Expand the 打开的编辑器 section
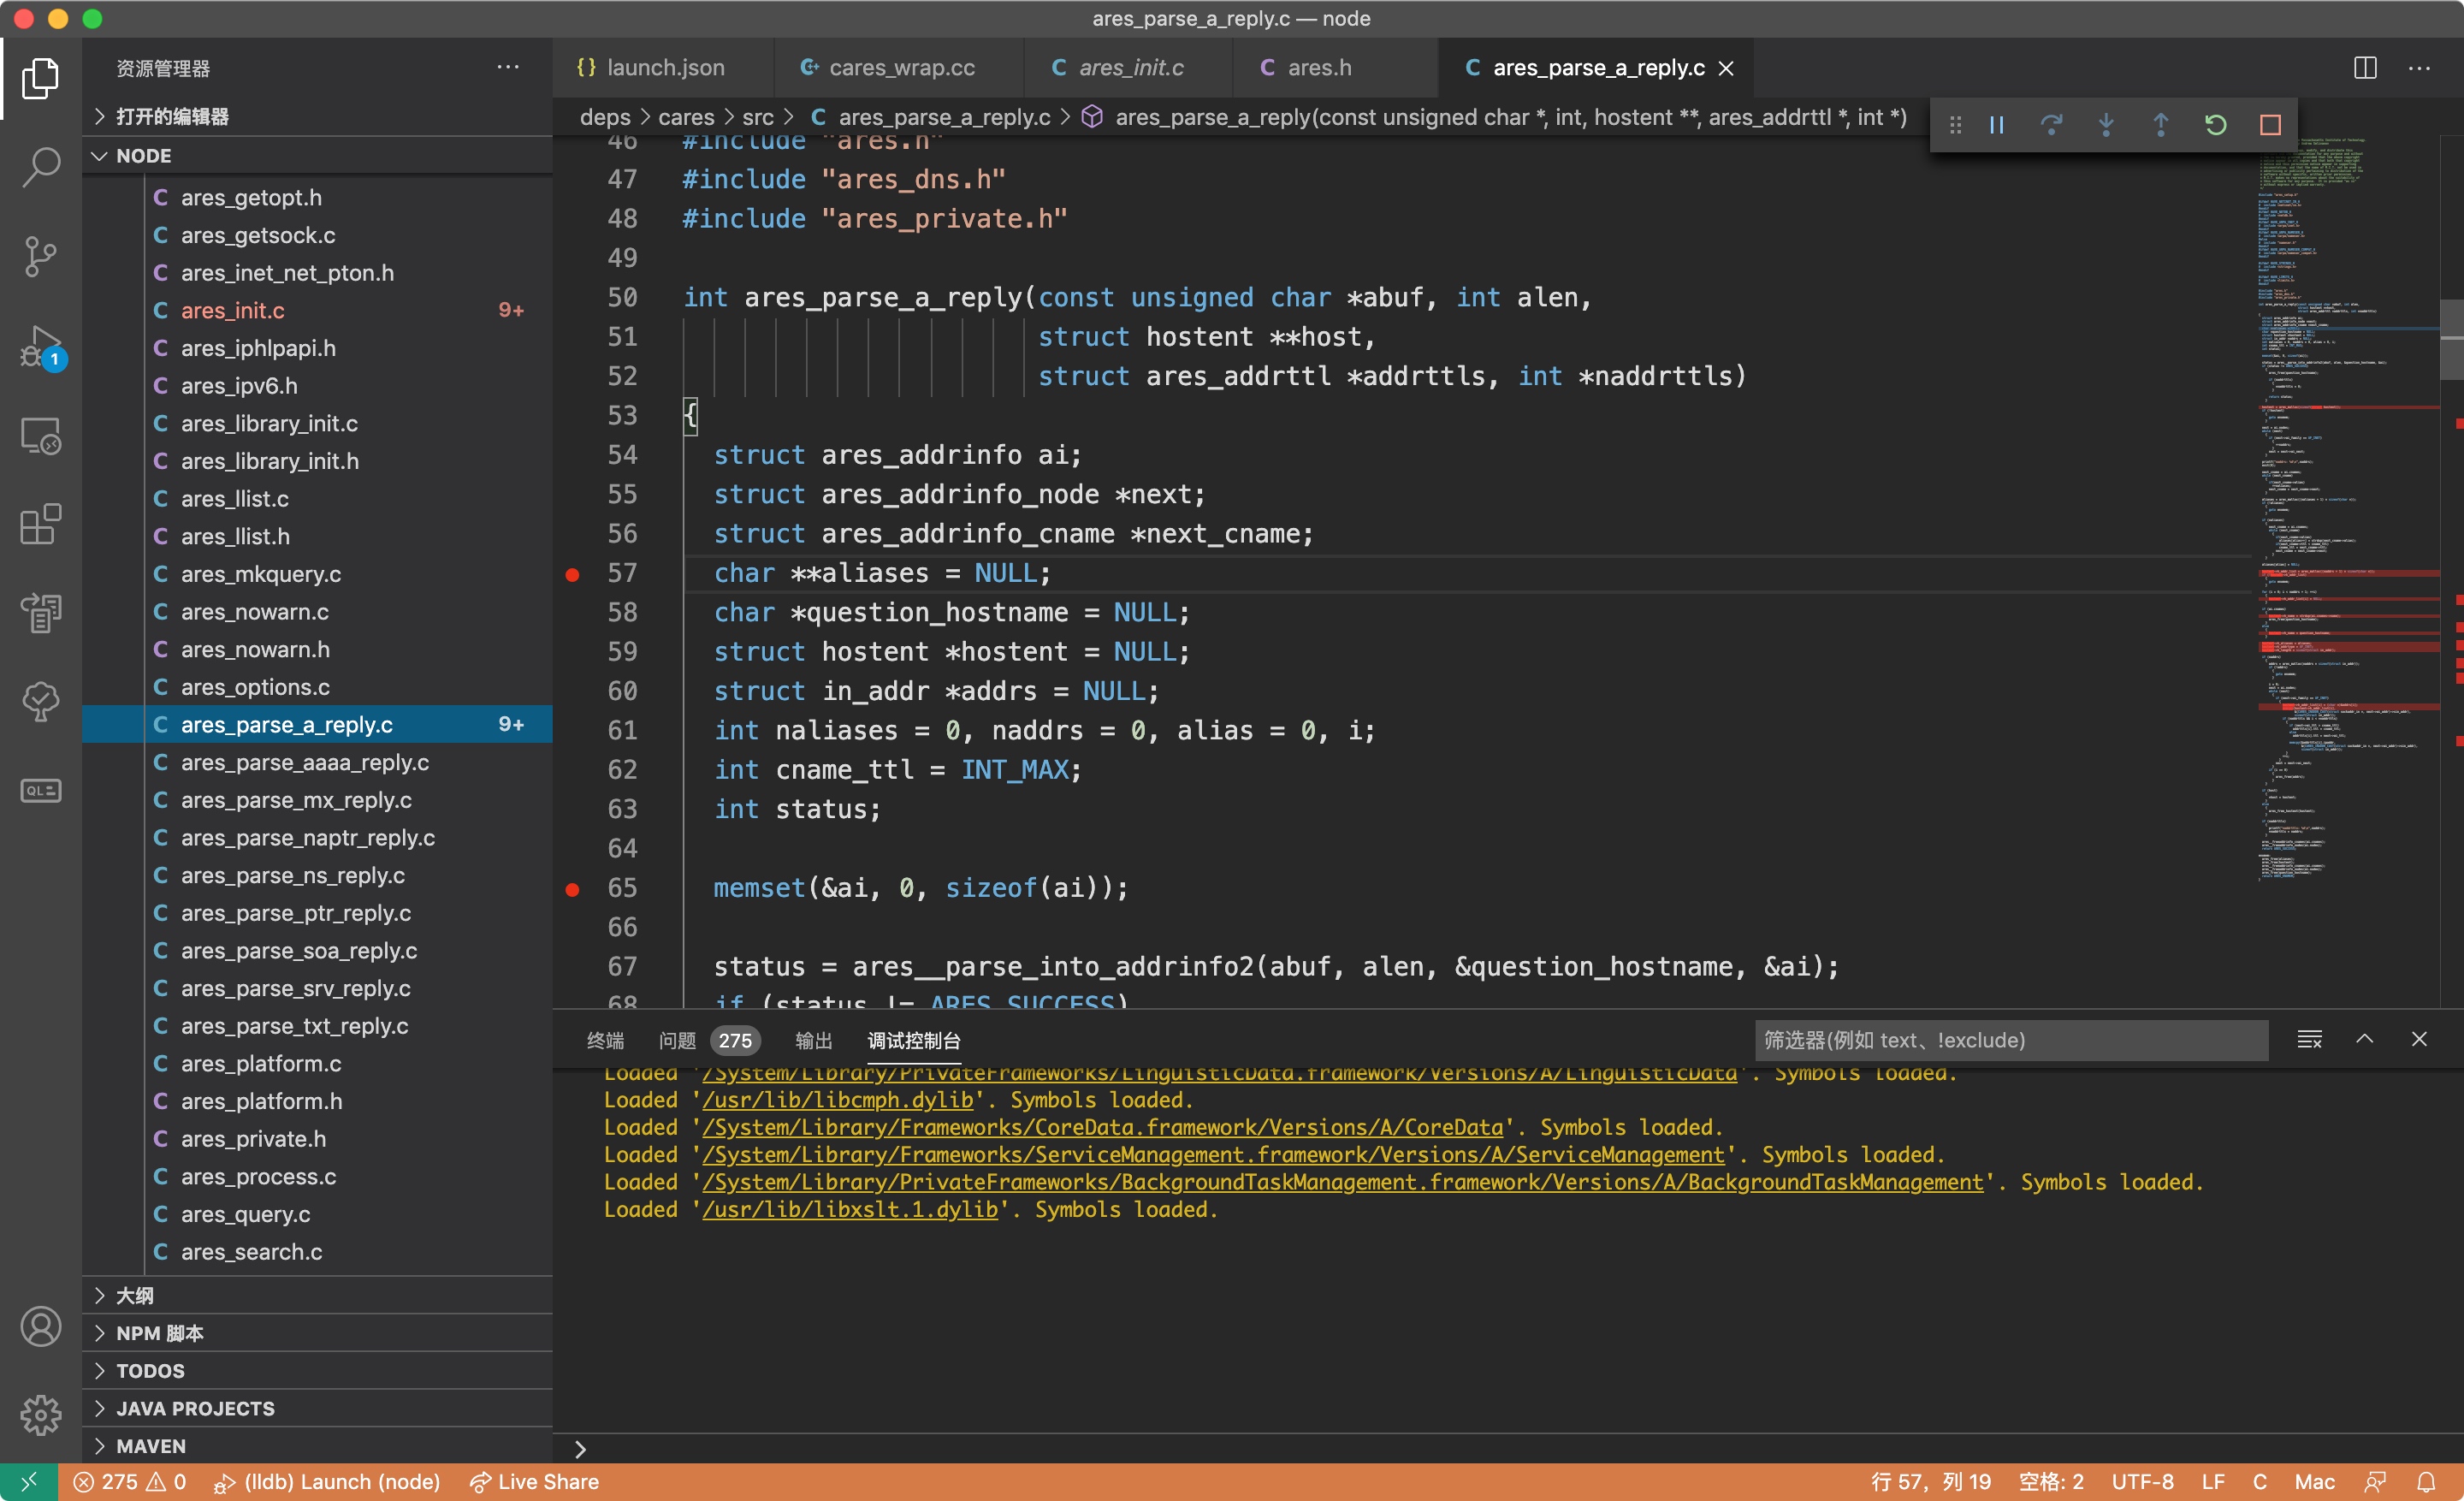Viewport: 2464px width, 1501px height. [317, 116]
